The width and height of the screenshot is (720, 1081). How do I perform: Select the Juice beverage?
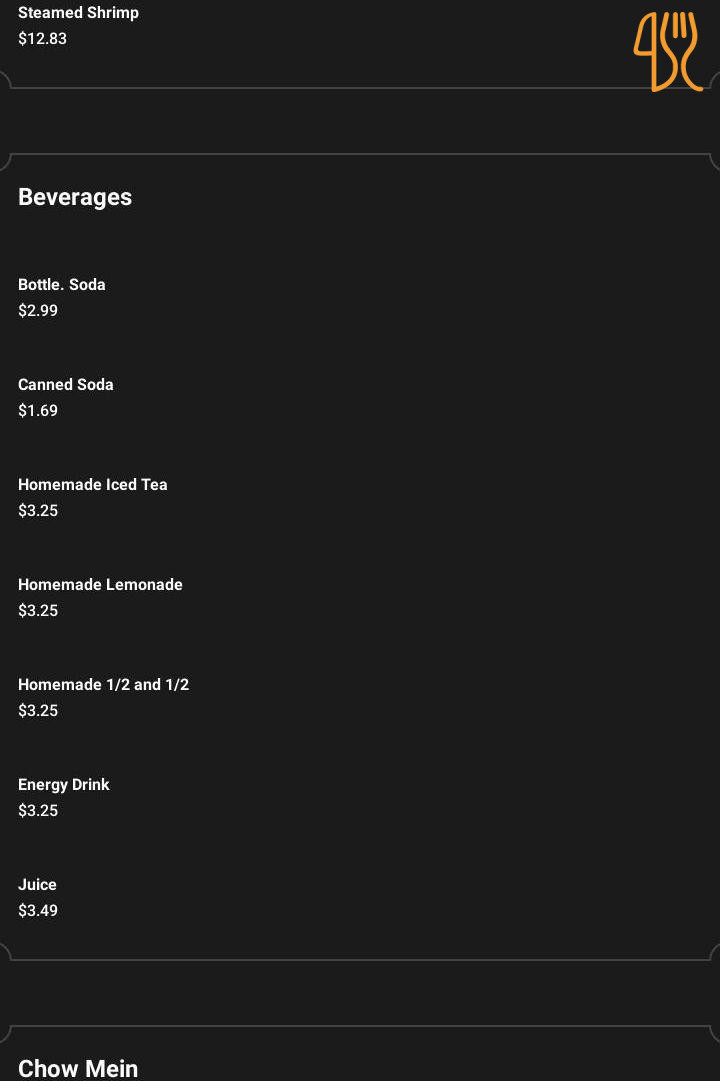coord(38,885)
